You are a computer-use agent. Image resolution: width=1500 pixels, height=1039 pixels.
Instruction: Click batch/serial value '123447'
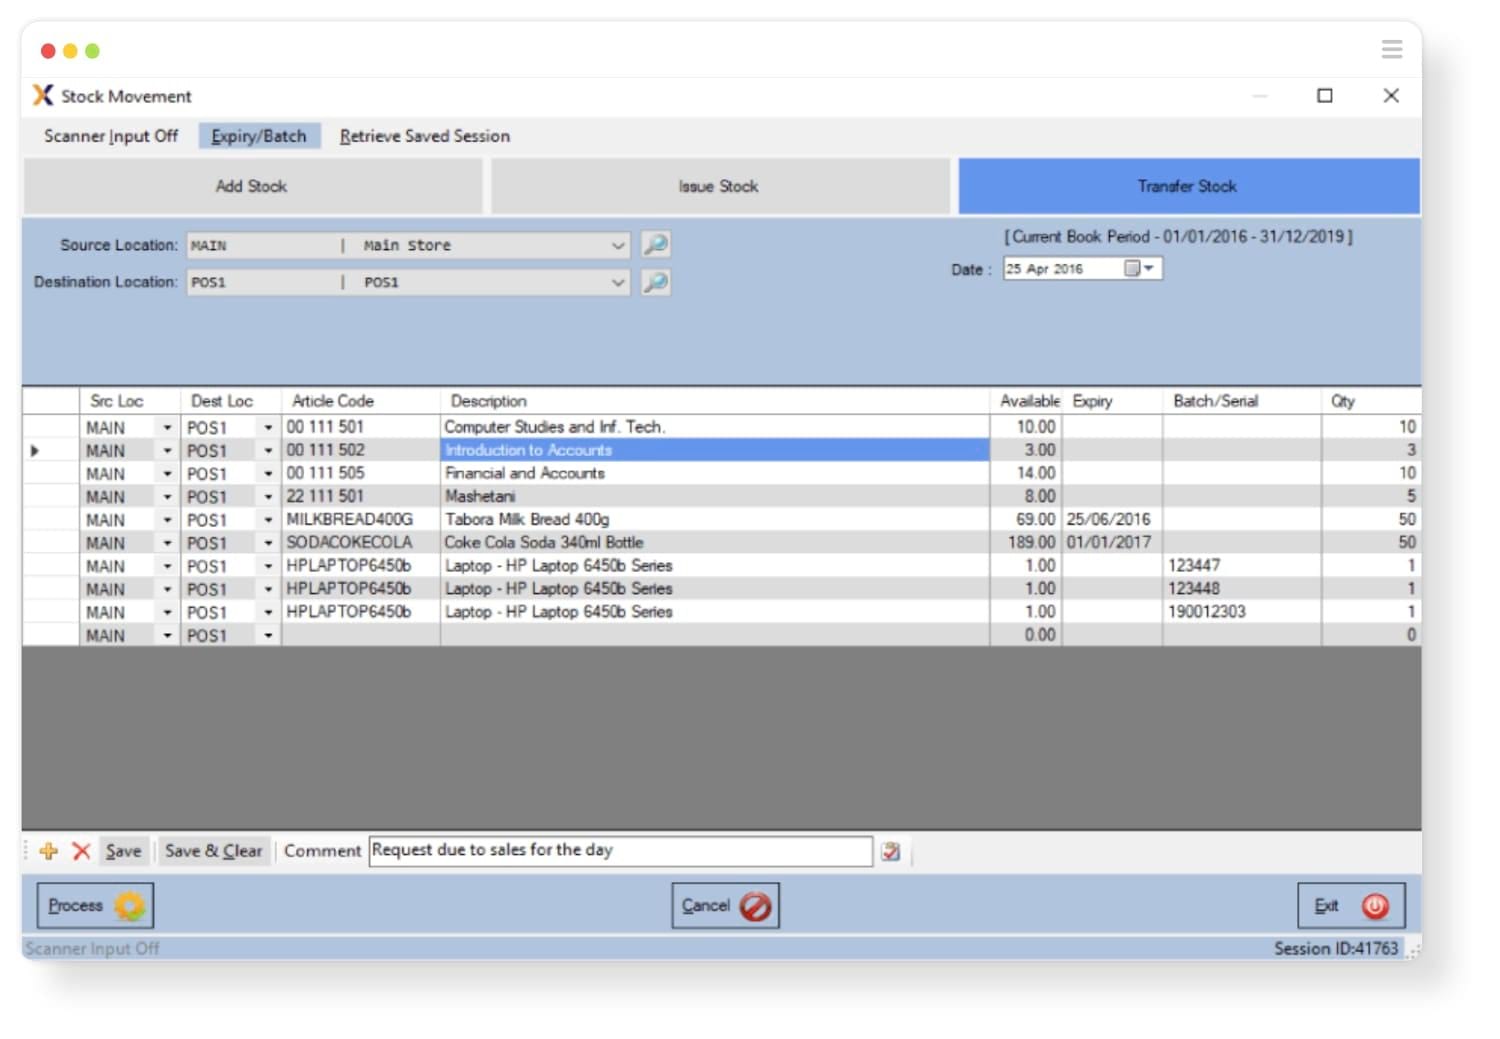(1241, 566)
